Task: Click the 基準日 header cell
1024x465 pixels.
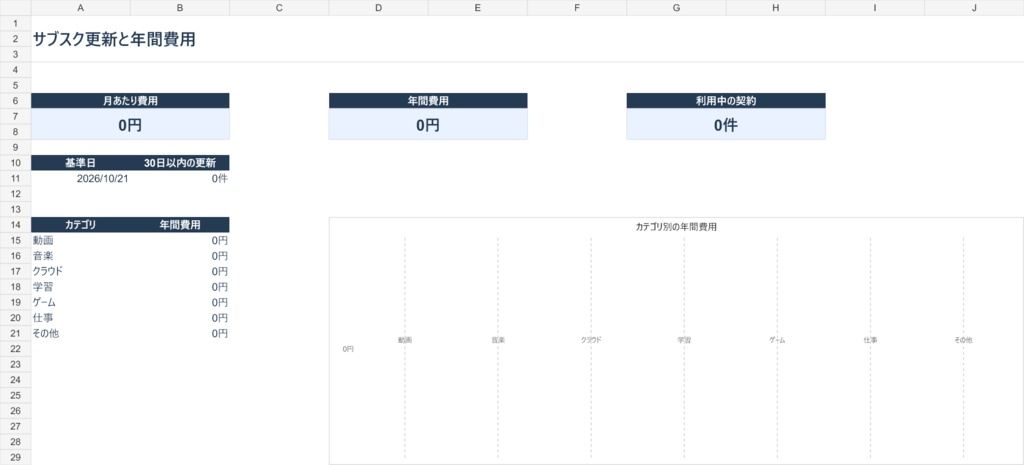Action: (x=81, y=163)
